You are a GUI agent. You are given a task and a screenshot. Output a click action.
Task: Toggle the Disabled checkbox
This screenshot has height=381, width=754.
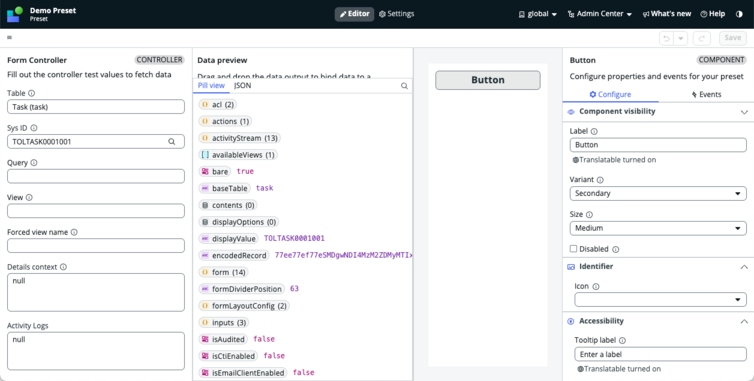[x=573, y=249]
